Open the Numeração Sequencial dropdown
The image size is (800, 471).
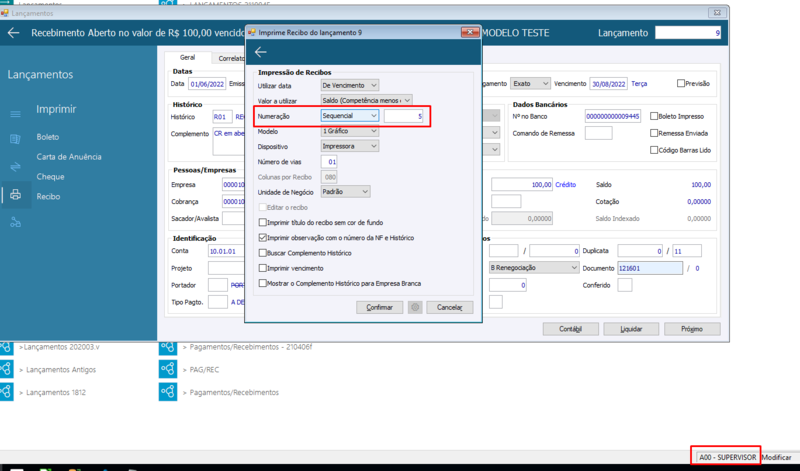tap(349, 116)
